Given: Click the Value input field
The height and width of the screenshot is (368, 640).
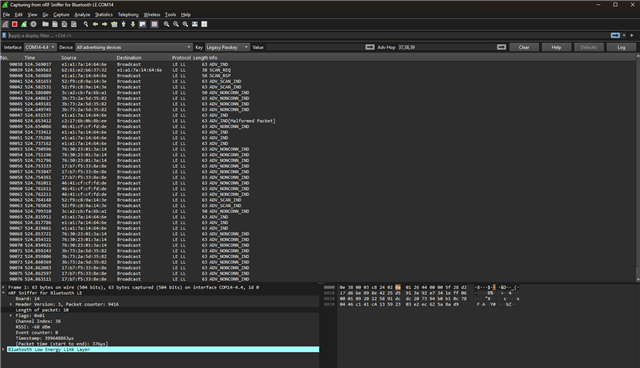Looking at the screenshot, I should tap(315, 47).
